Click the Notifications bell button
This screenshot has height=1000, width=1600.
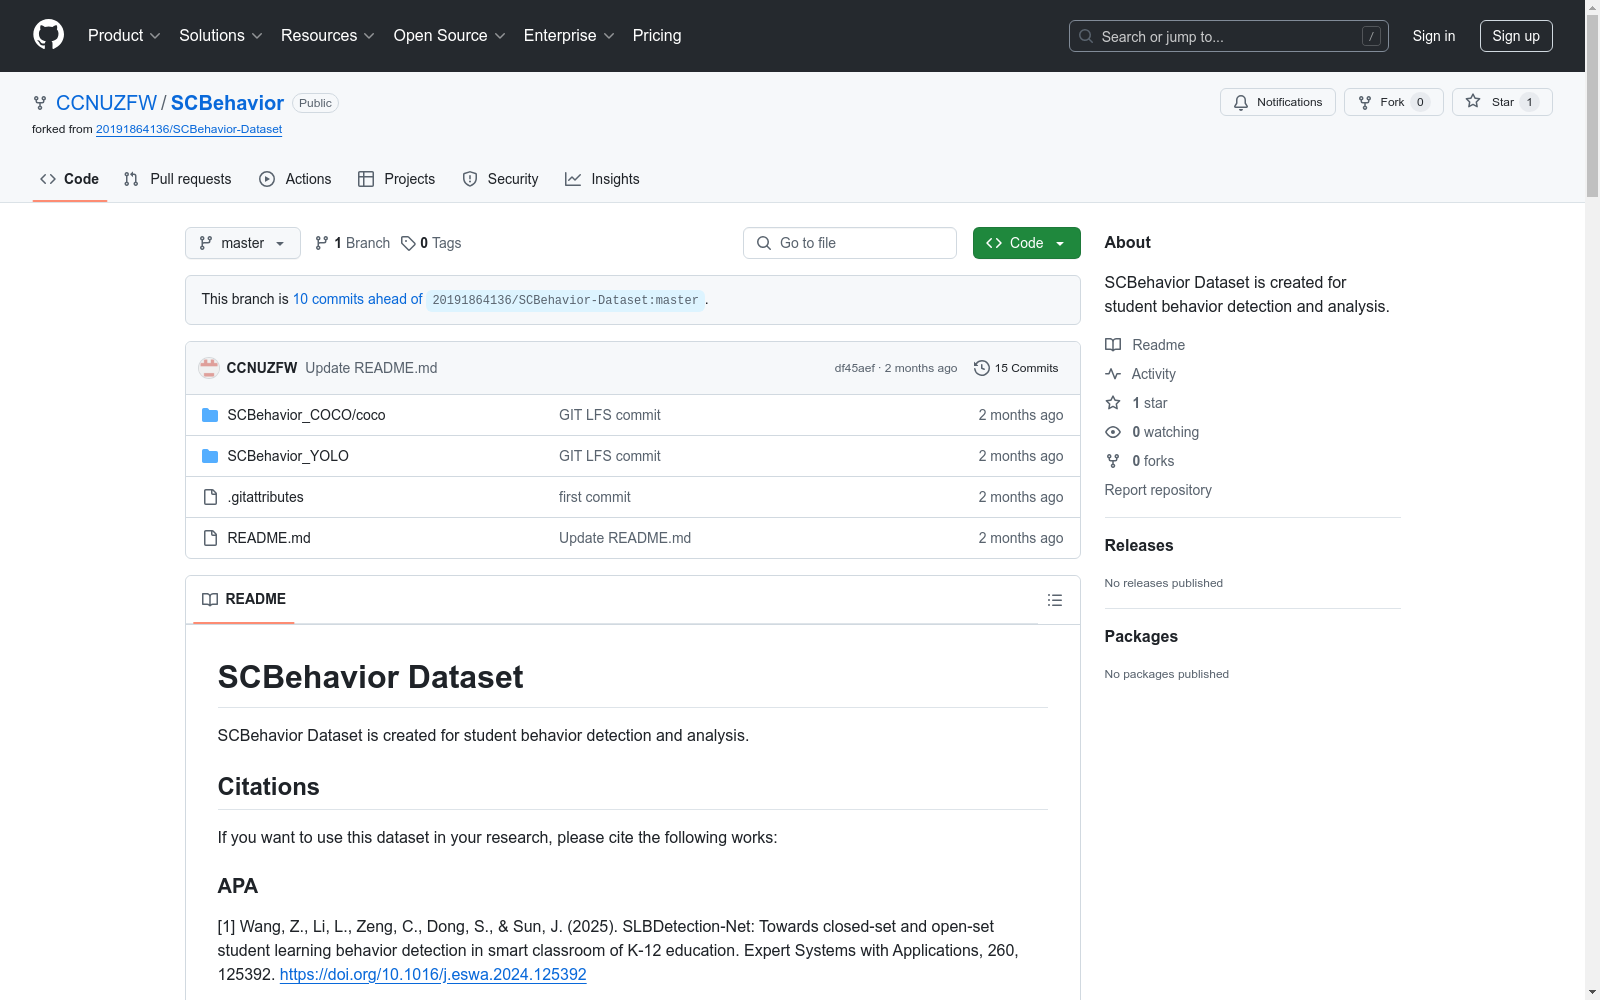1277,102
